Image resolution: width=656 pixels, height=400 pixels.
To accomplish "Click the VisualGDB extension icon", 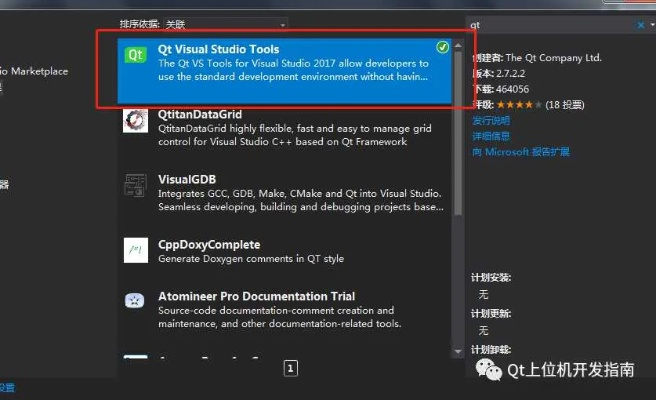I will click(x=135, y=184).
